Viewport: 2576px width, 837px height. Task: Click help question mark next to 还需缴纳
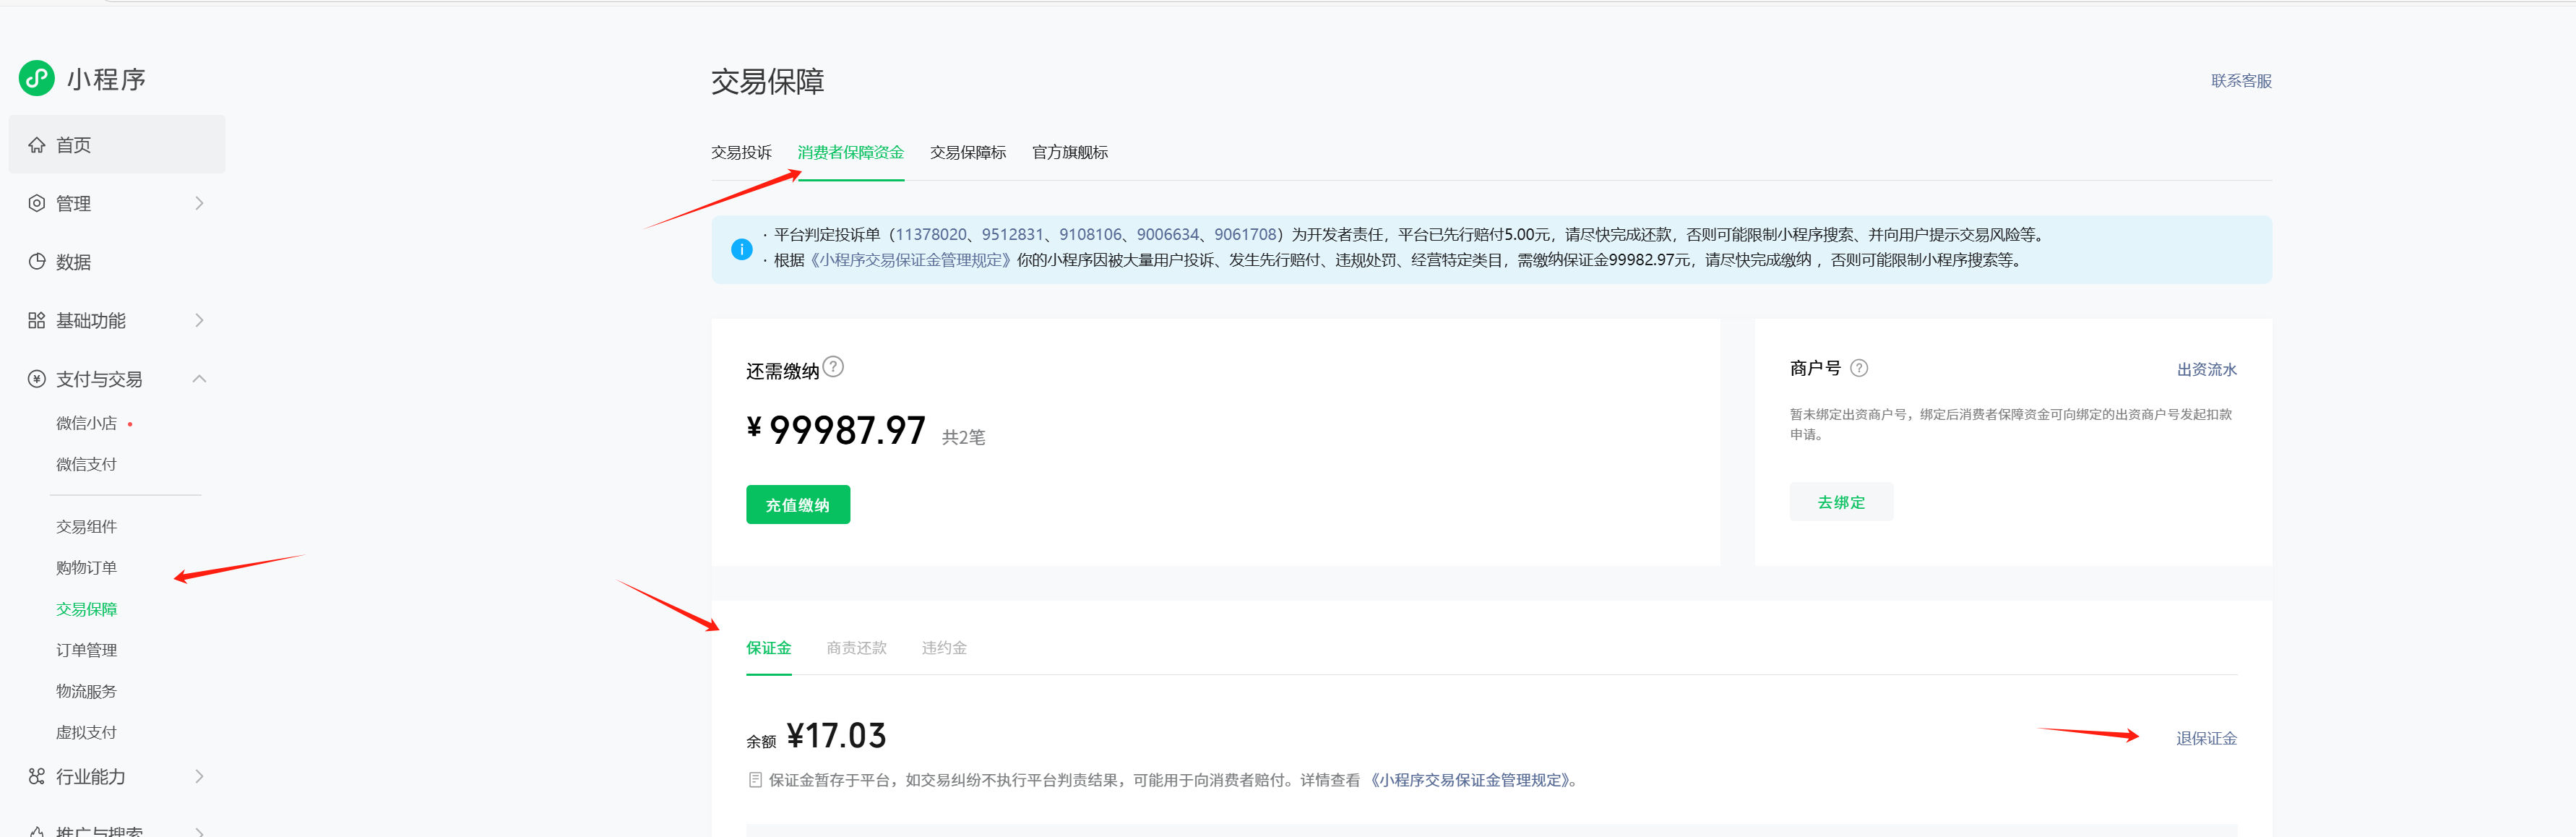[x=833, y=367]
